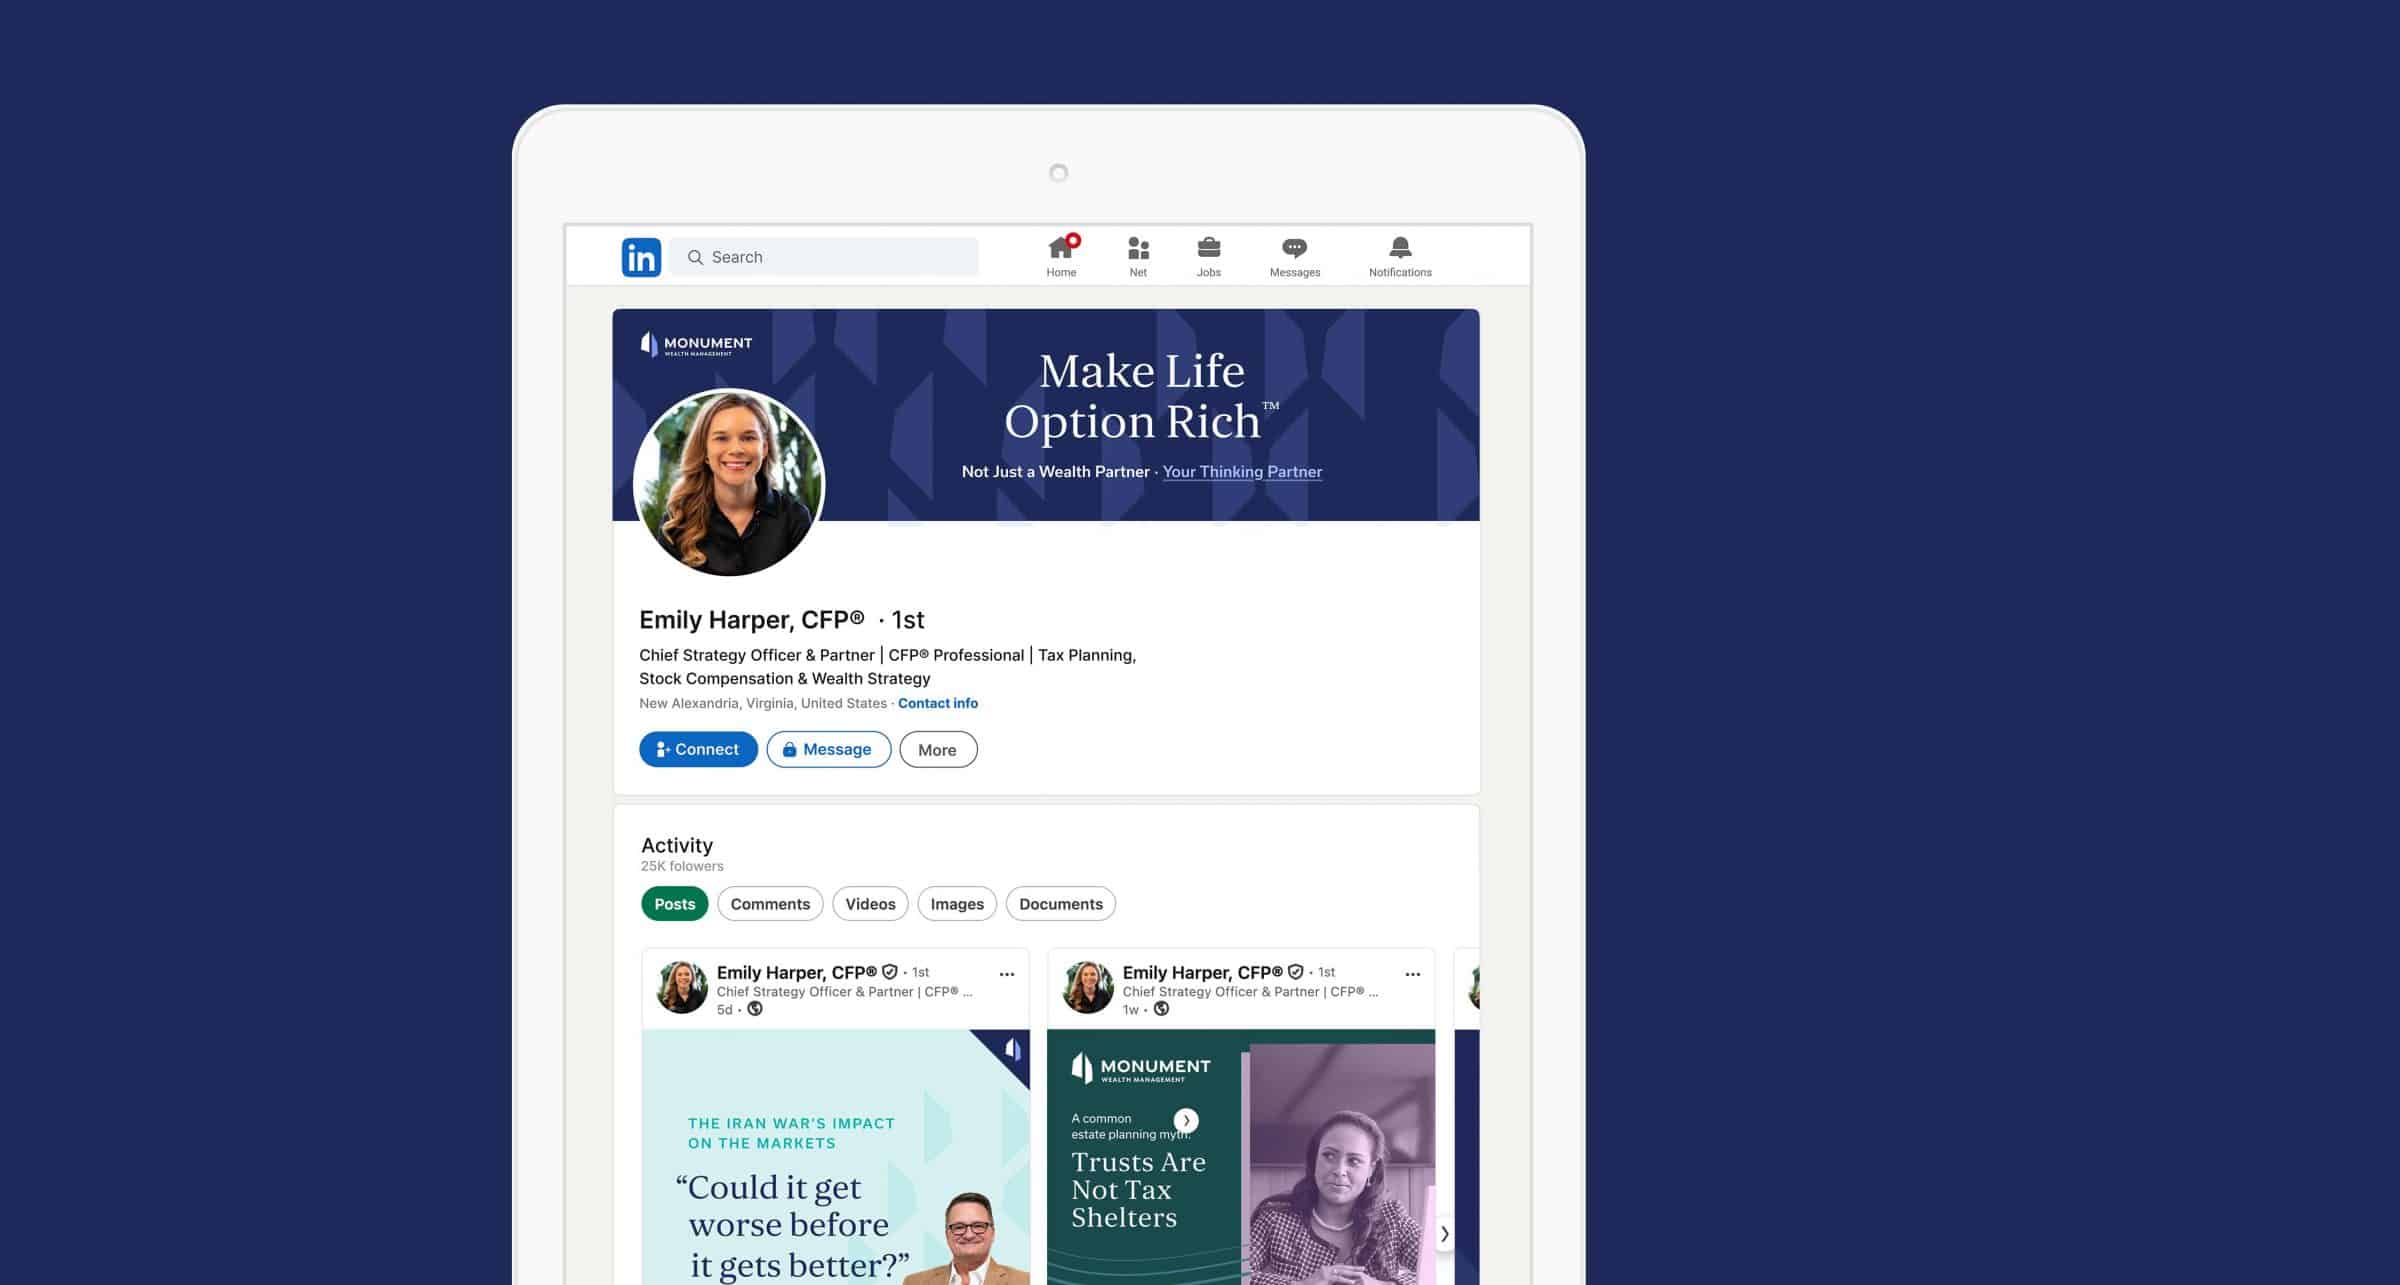Screen dimensions: 2400x1285
Task: Open author name on the 1w post
Action: [1203, 972]
